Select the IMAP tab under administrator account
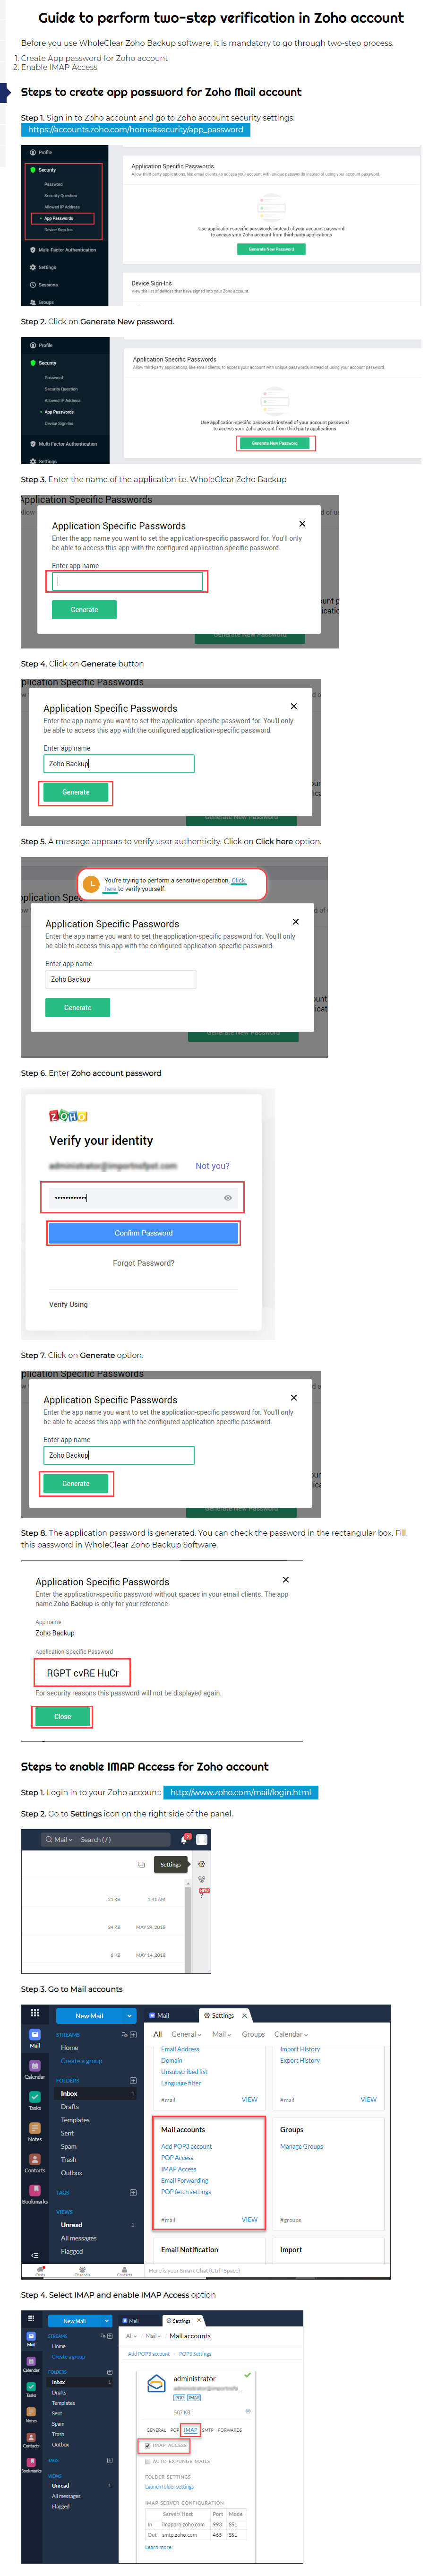The height and width of the screenshot is (2576, 429). [190, 2430]
